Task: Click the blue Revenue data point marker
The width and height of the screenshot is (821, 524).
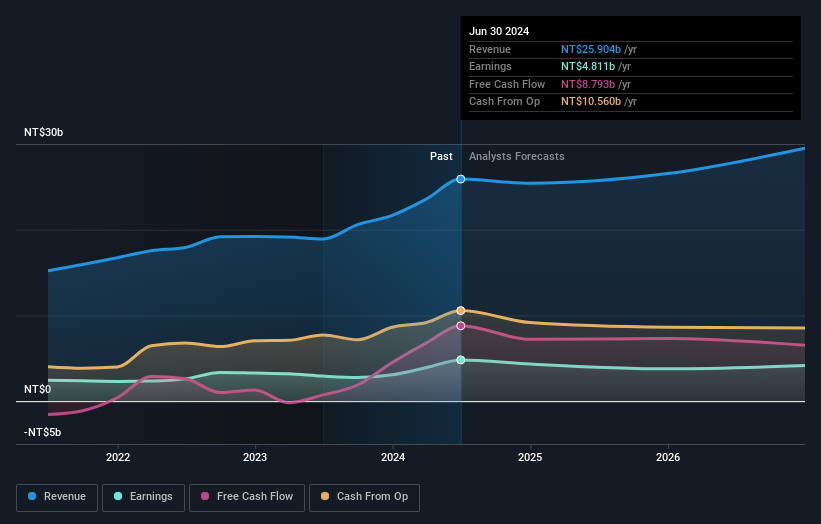Action: click(x=461, y=179)
